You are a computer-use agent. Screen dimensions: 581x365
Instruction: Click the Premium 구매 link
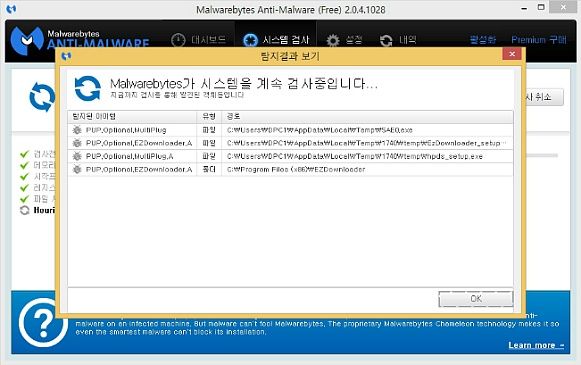(x=539, y=40)
